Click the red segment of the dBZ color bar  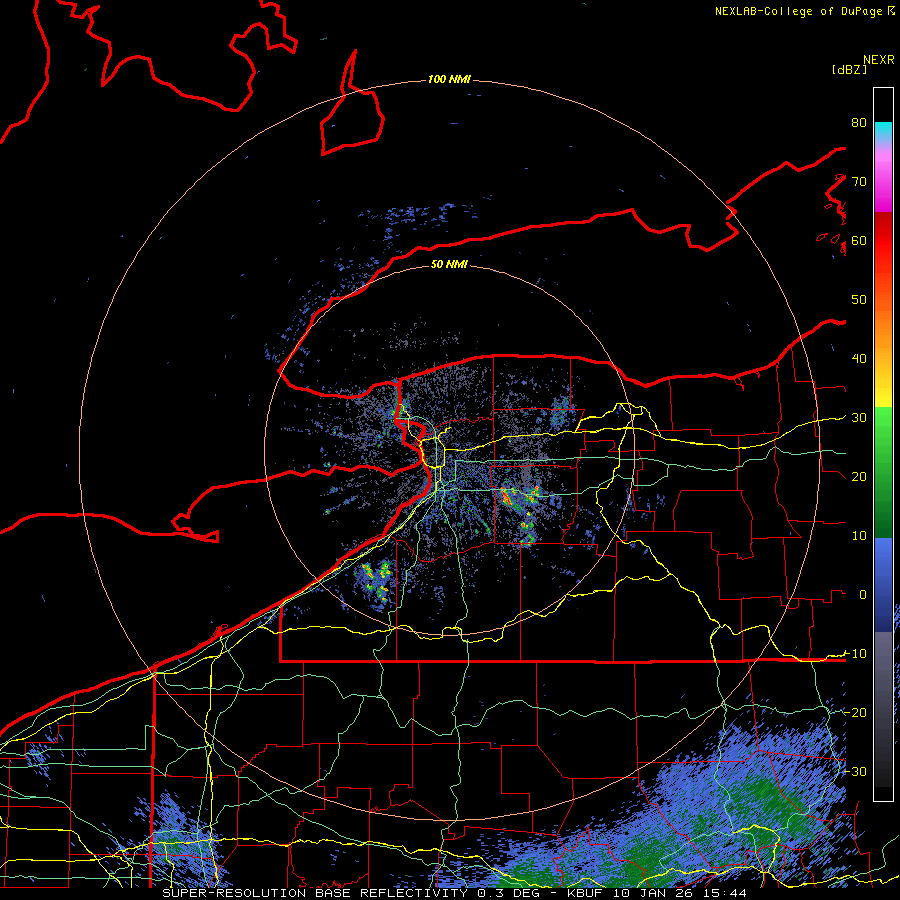pos(883,241)
